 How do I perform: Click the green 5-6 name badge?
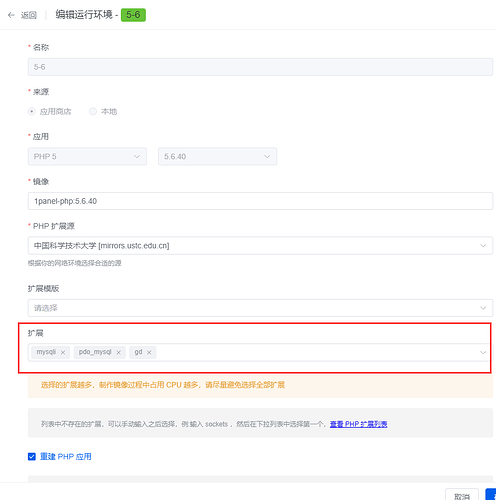133,15
